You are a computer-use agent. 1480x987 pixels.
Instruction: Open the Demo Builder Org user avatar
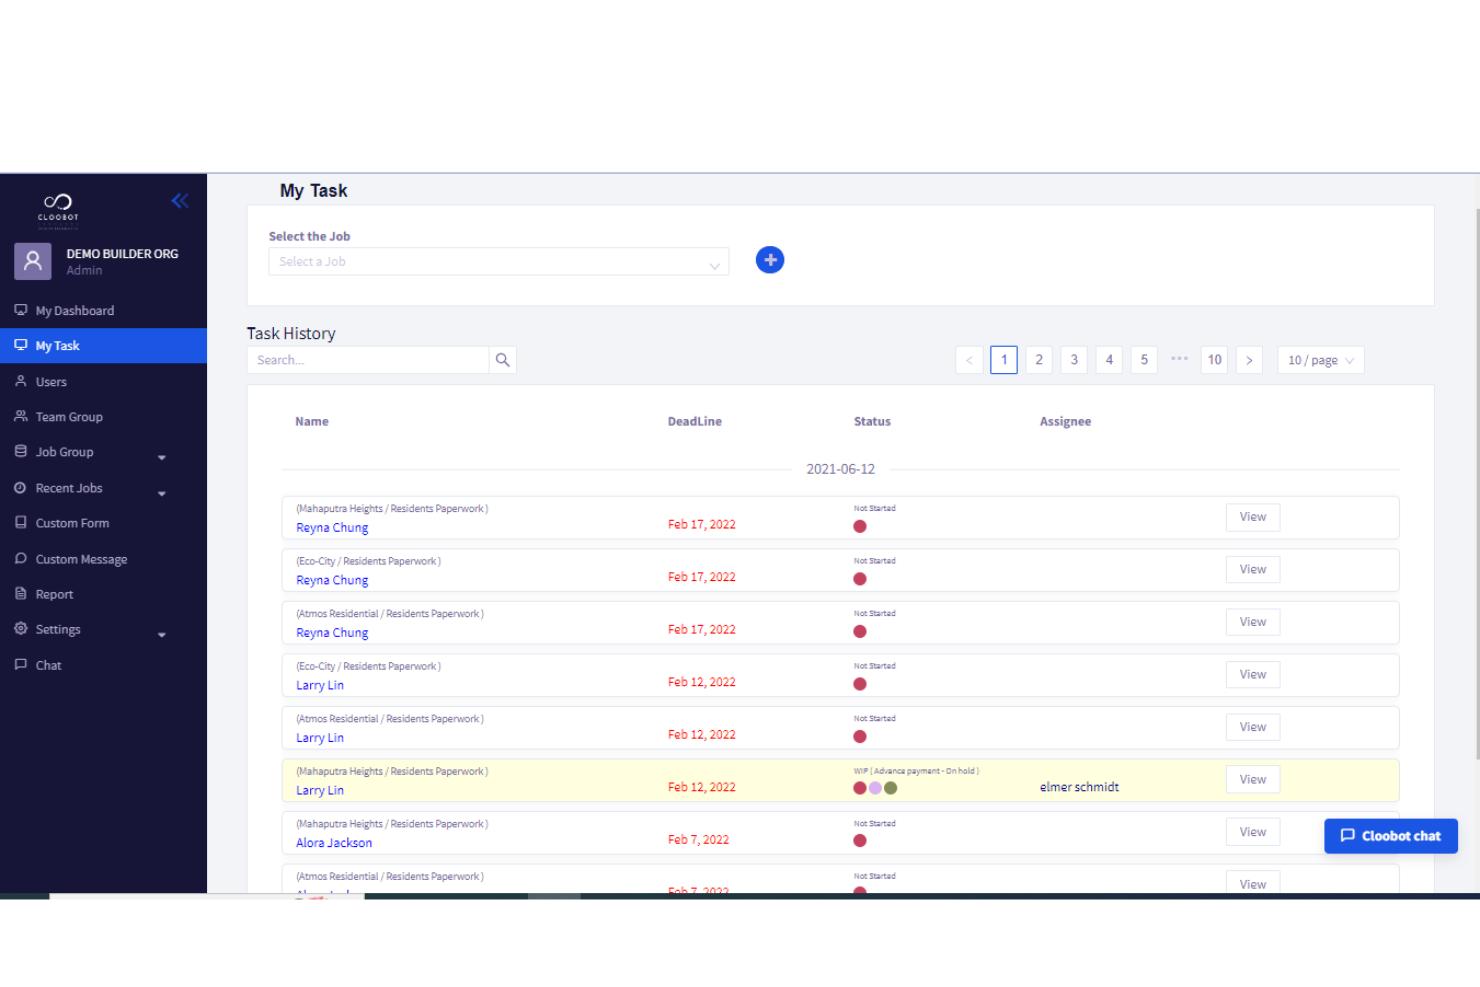pyautogui.click(x=33, y=261)
